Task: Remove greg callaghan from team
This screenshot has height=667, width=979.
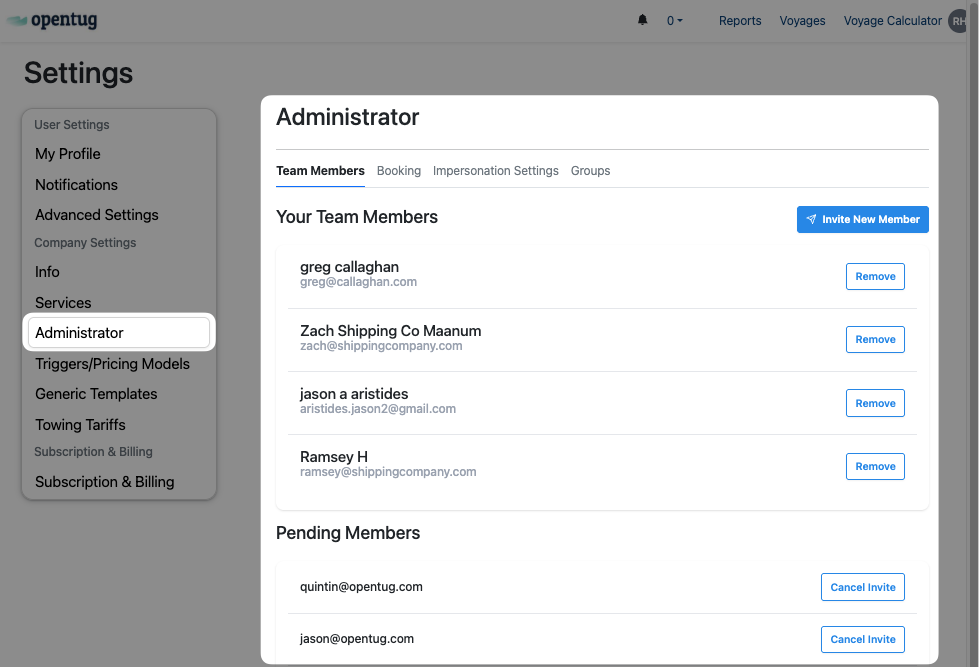Action: [875, 276]
